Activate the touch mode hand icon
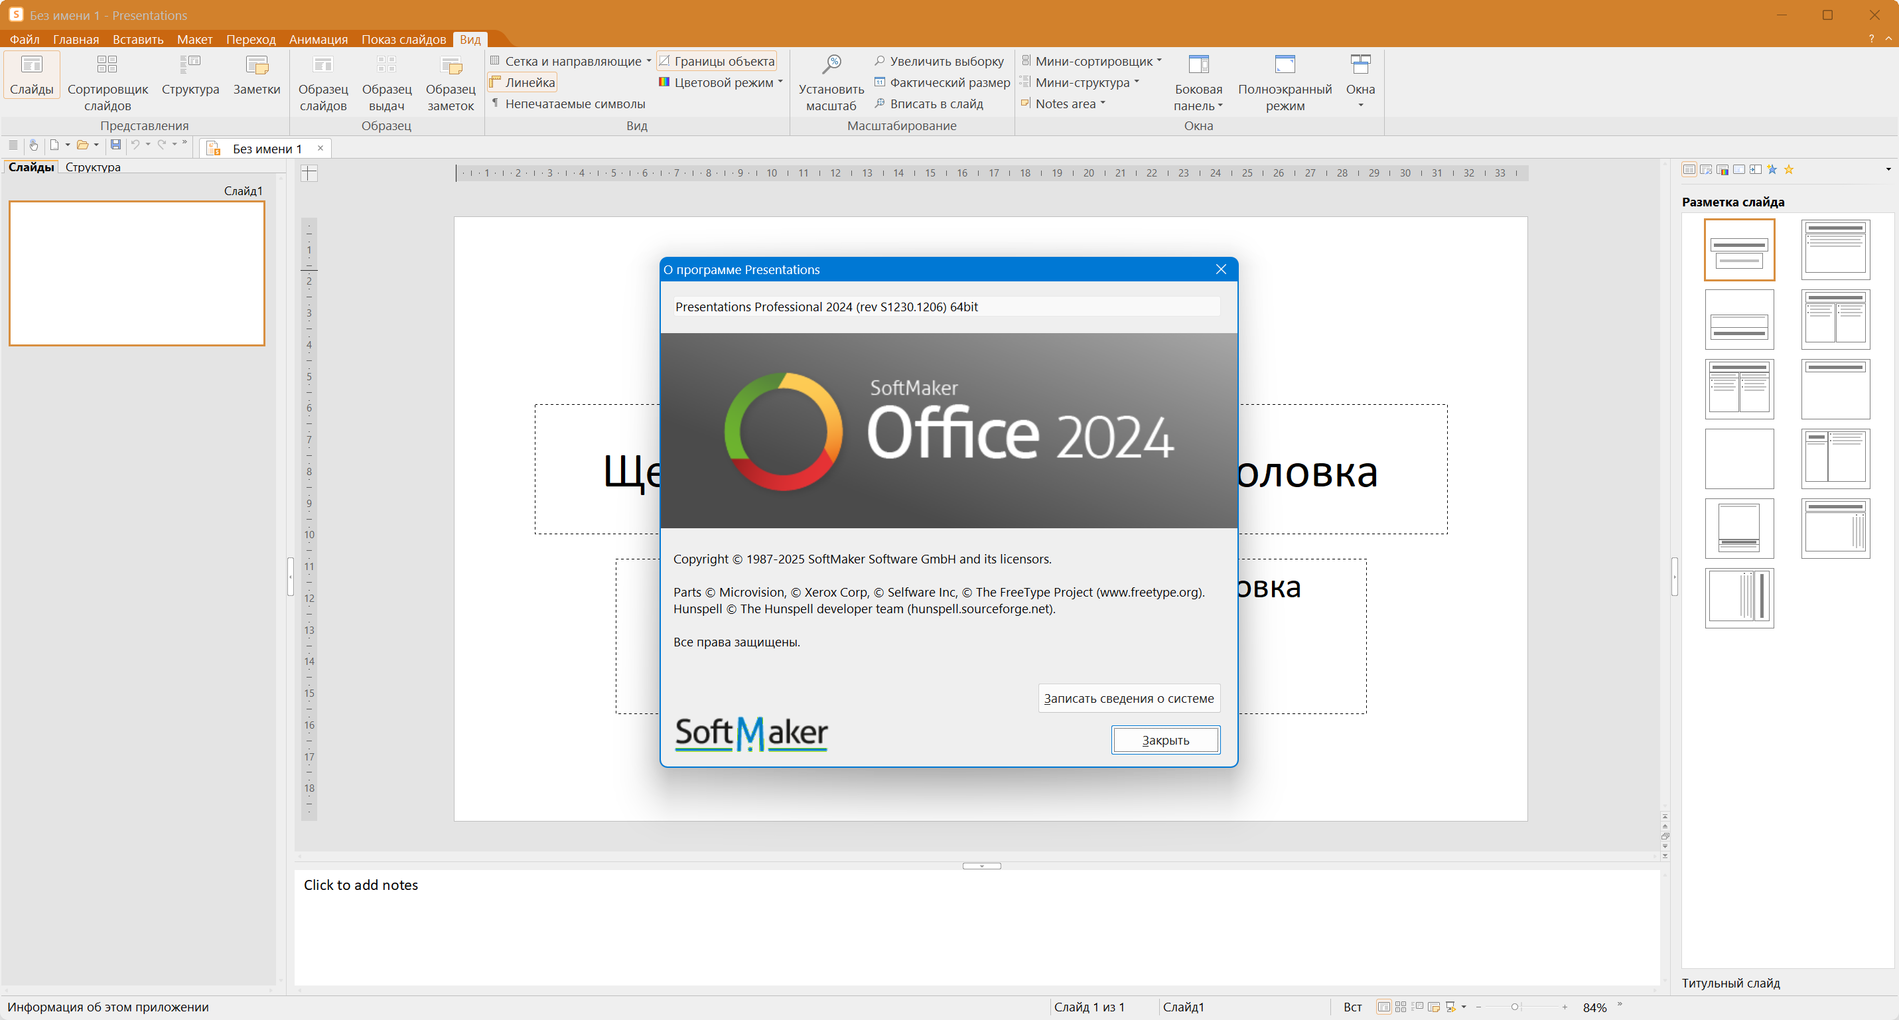 [x=33, y=145]
